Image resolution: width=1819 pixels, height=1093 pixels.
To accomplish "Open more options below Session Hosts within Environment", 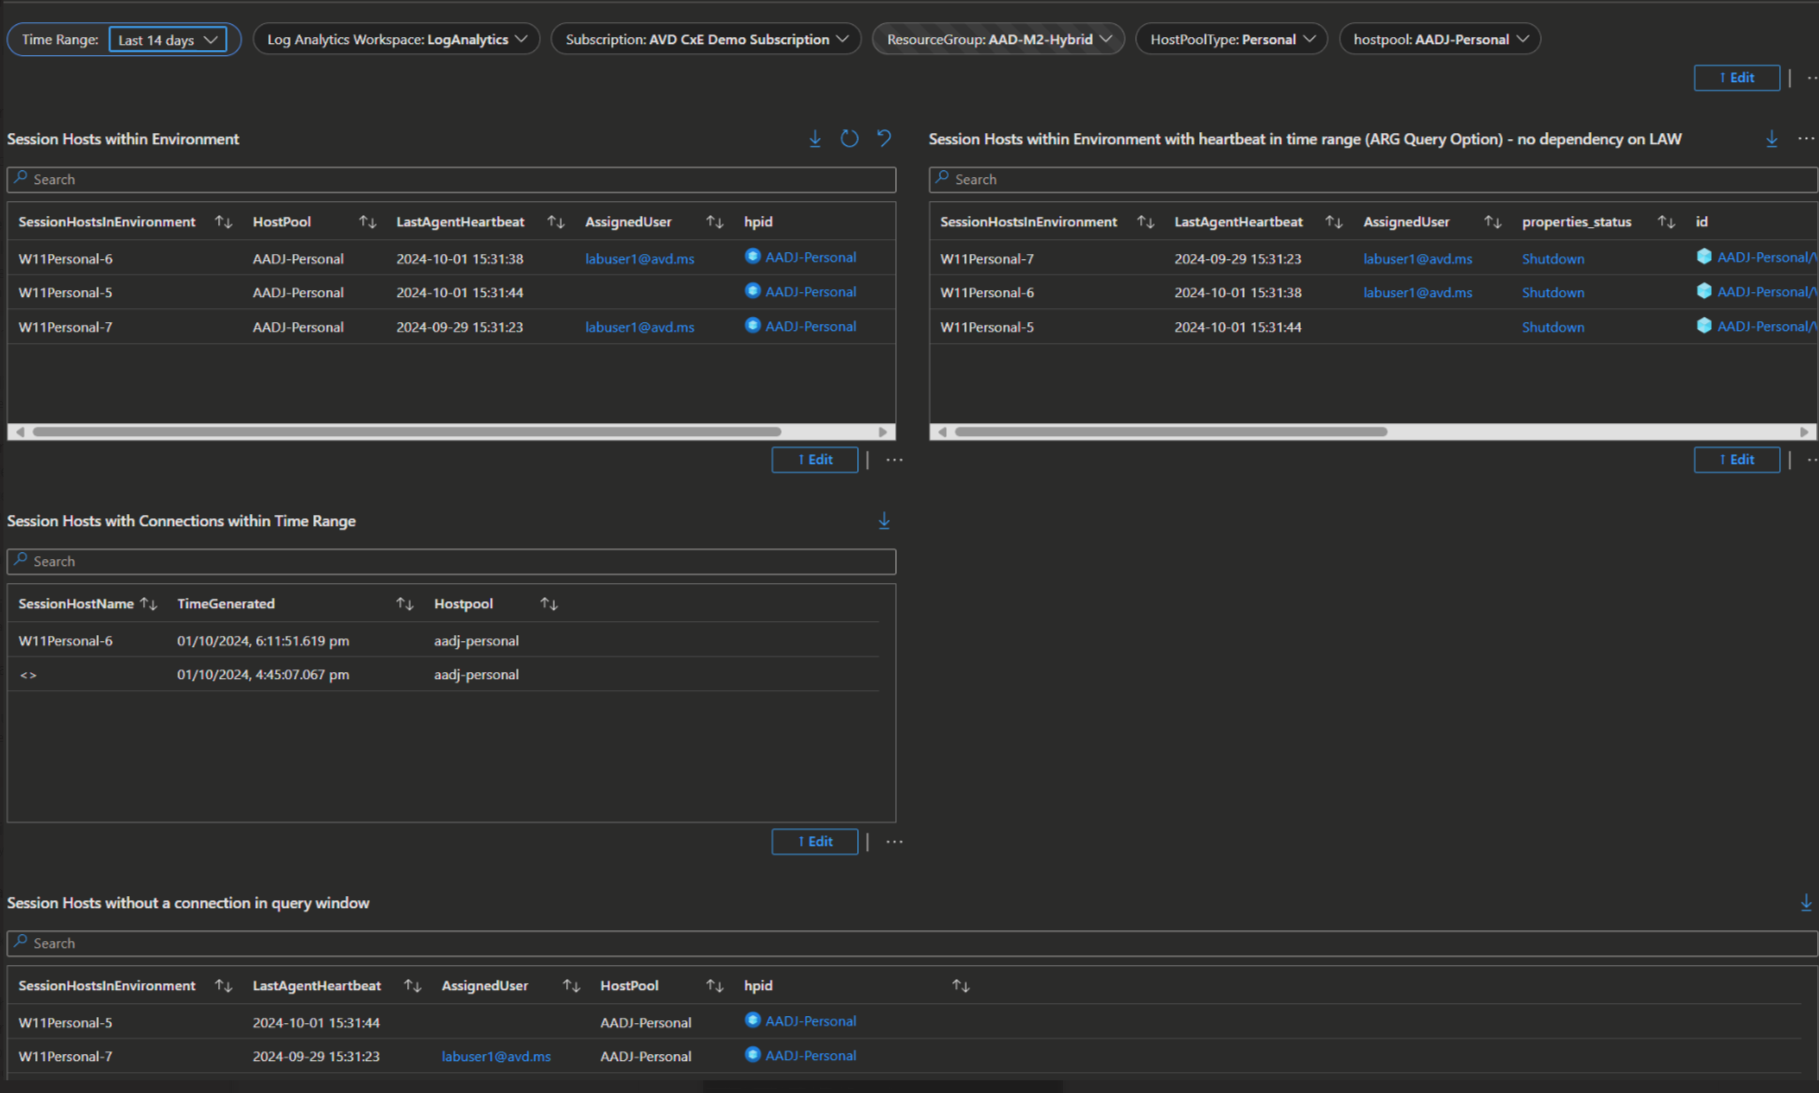I will click(x=894, y=460).
